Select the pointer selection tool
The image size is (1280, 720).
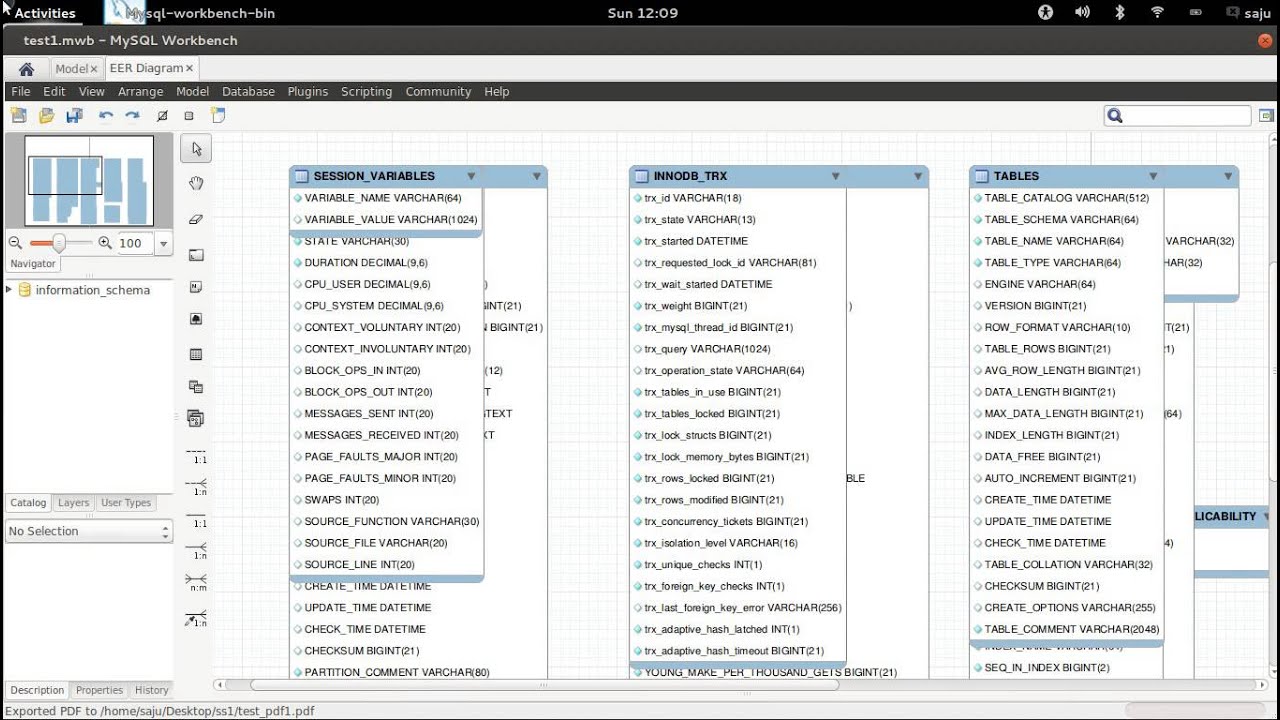tap(196, 149)
